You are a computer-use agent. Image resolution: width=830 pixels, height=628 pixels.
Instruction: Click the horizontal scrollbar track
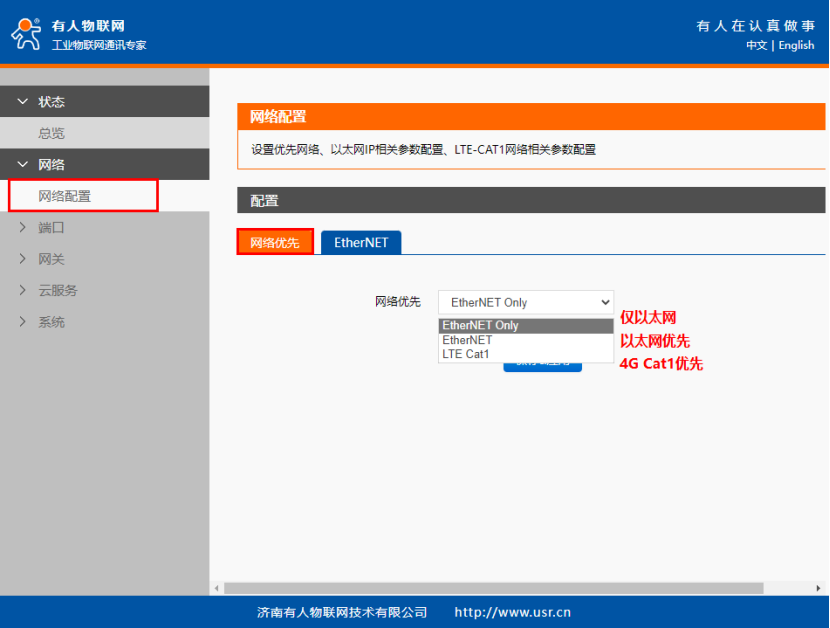[x=790, y=588]
